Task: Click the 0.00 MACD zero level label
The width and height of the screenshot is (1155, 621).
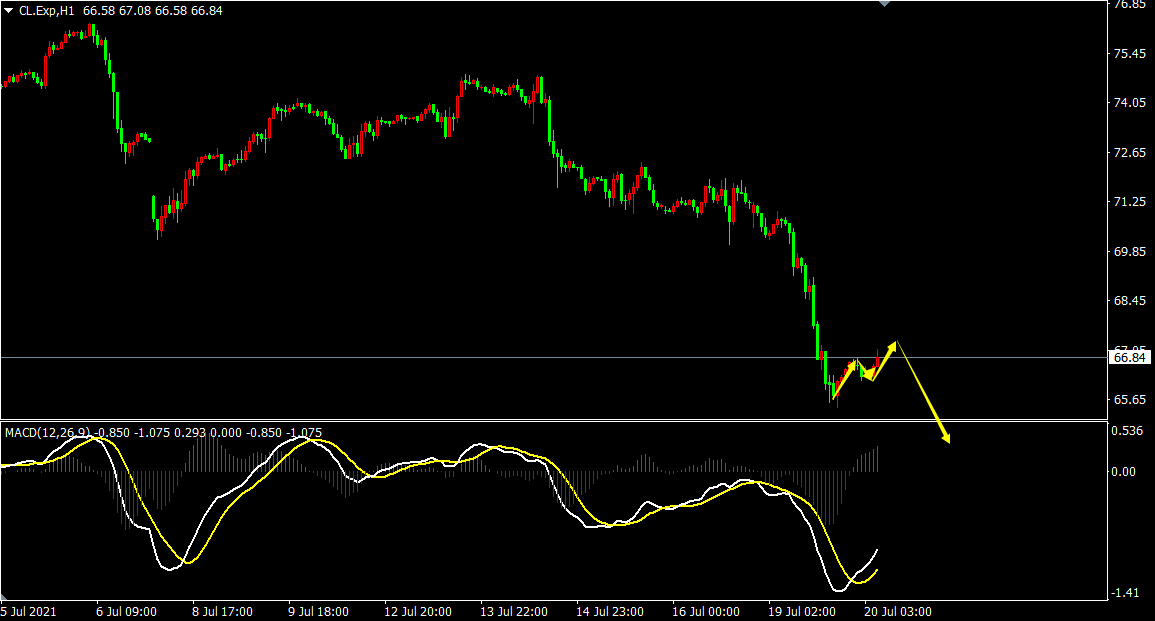Action: click(x=1124, y=471)
